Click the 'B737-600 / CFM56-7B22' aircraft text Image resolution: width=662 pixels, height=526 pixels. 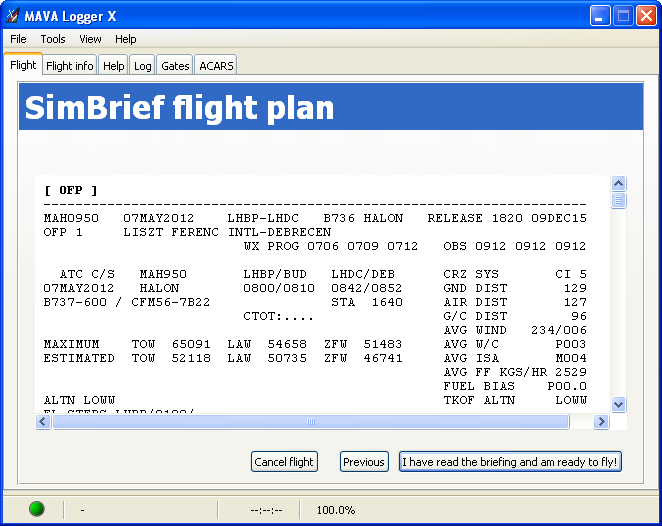coord(127,302)
